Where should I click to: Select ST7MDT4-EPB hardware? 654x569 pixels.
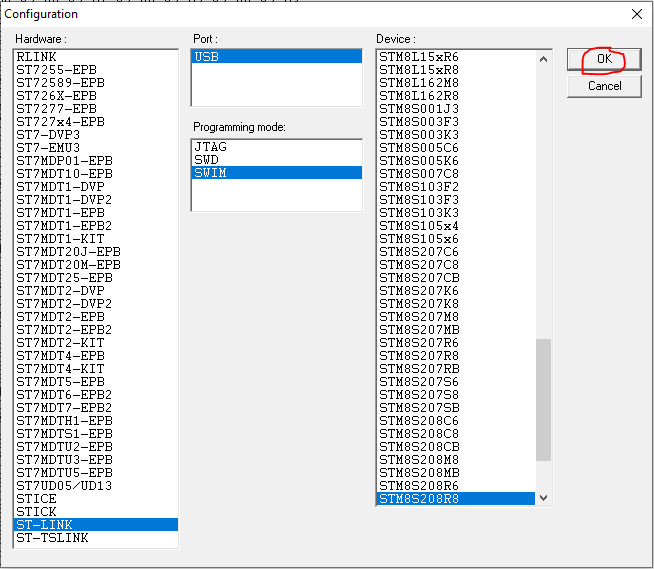[x=96, y=355]
